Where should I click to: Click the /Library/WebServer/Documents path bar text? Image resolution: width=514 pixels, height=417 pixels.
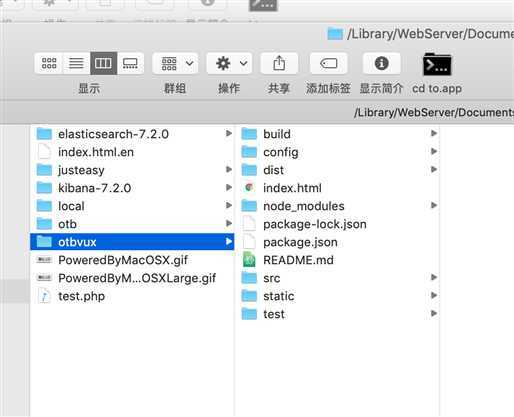coord(434,112)
